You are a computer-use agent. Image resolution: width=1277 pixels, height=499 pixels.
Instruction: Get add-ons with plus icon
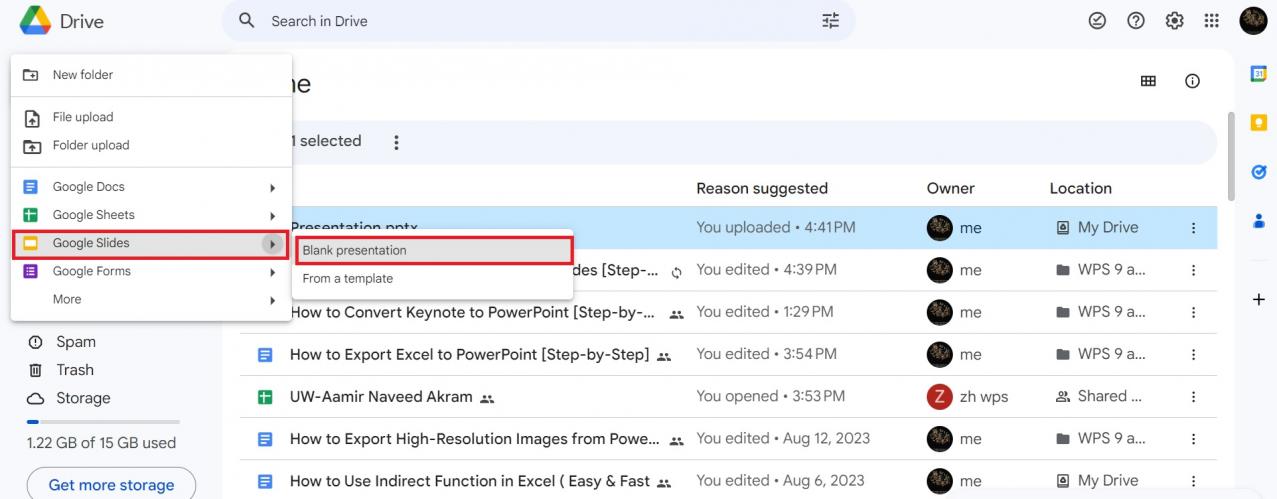[1259, 300]
